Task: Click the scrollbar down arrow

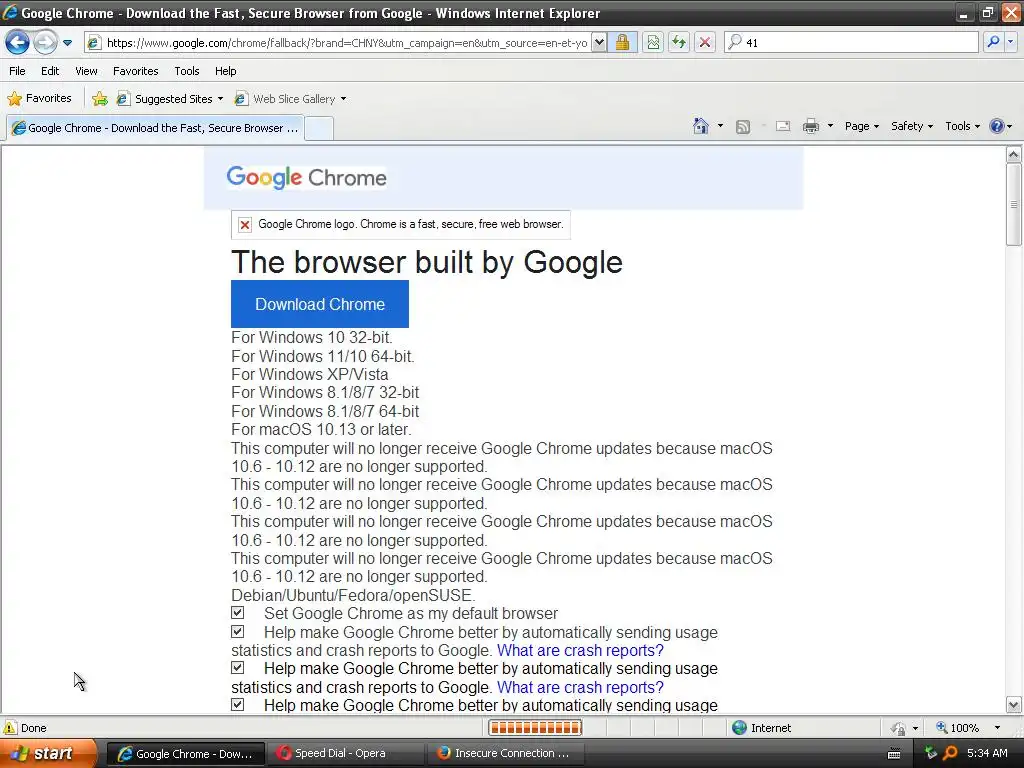Action: coord(1014,705)
